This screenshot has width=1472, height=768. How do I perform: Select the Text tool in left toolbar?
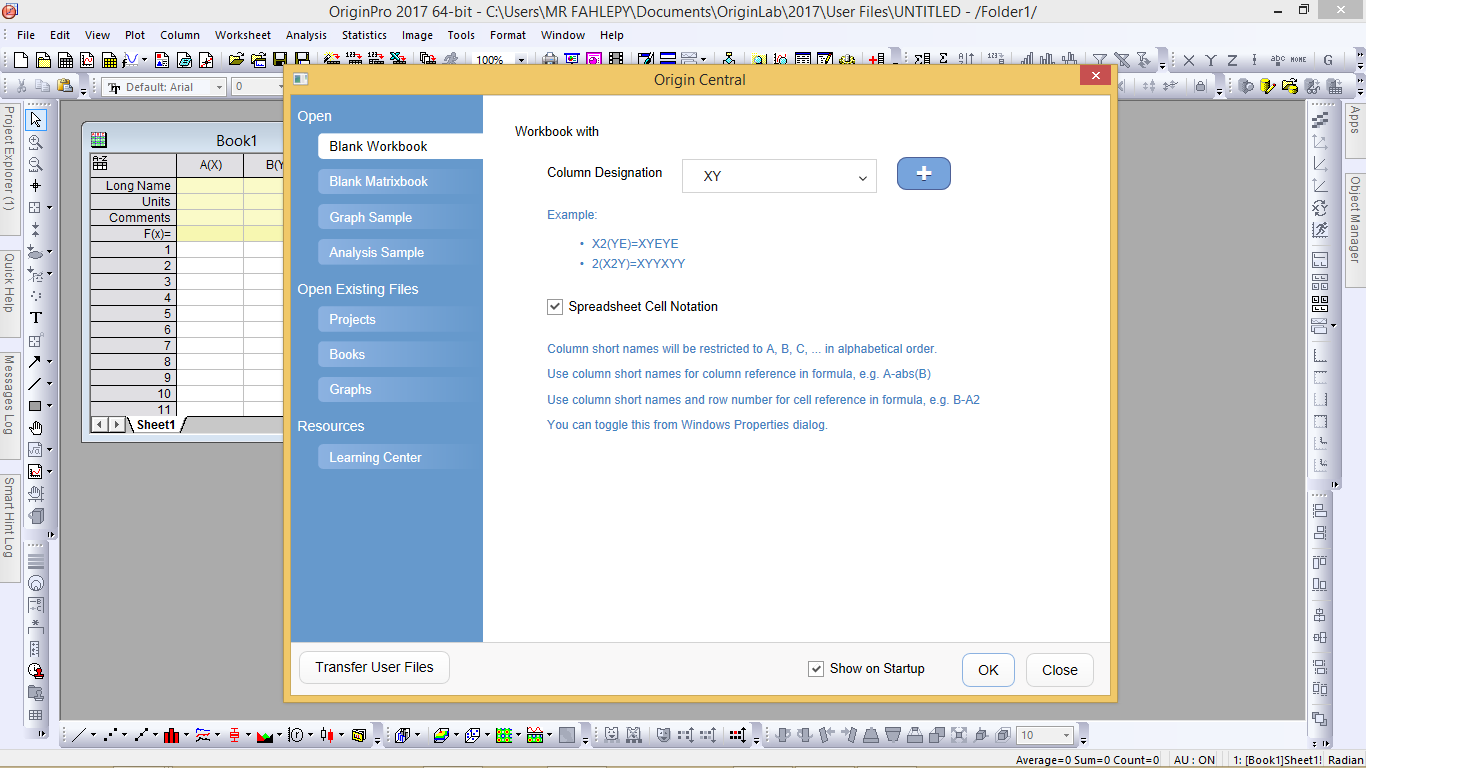coord(36,317)
